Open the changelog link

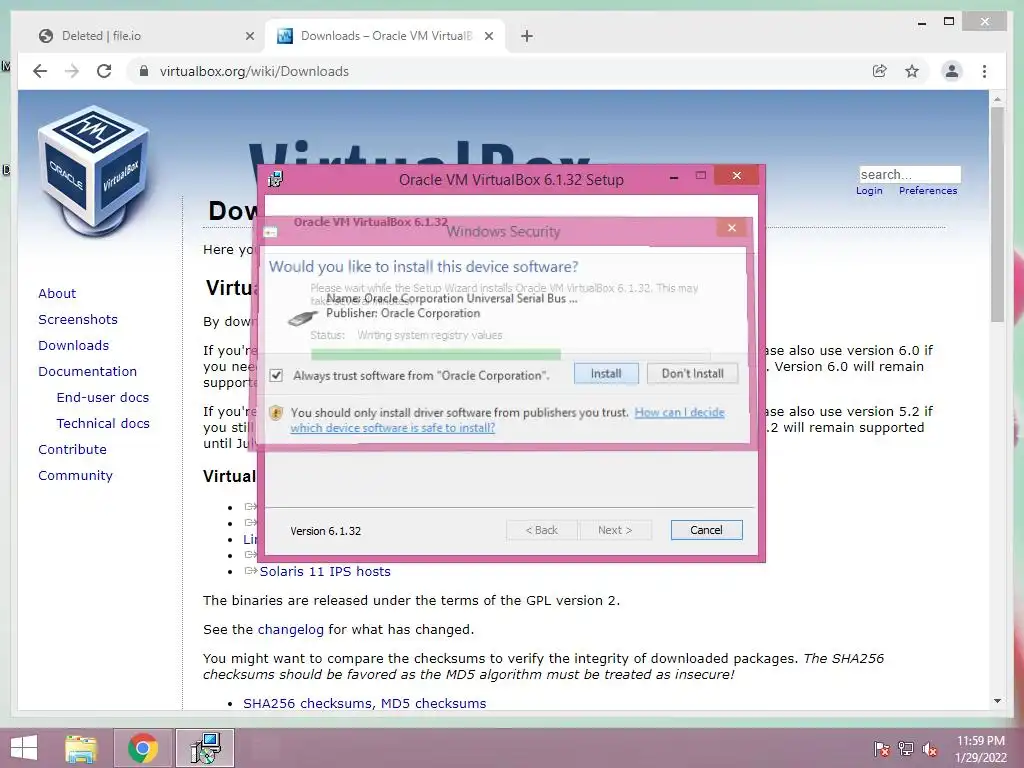291,630
